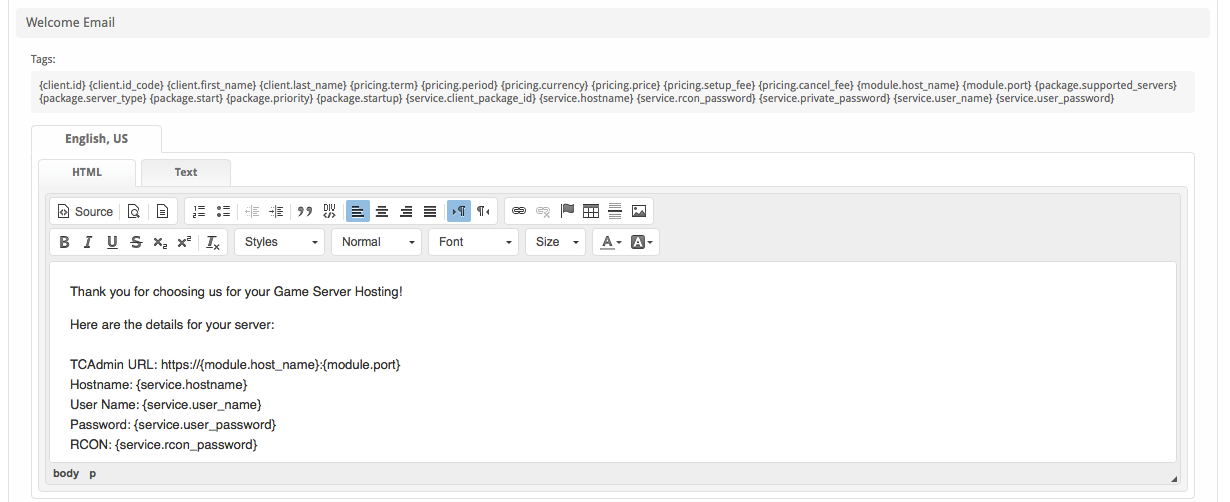This screenshot has height=502, width=1230.
Task: Click the body element path link
Action: [66, 473]
